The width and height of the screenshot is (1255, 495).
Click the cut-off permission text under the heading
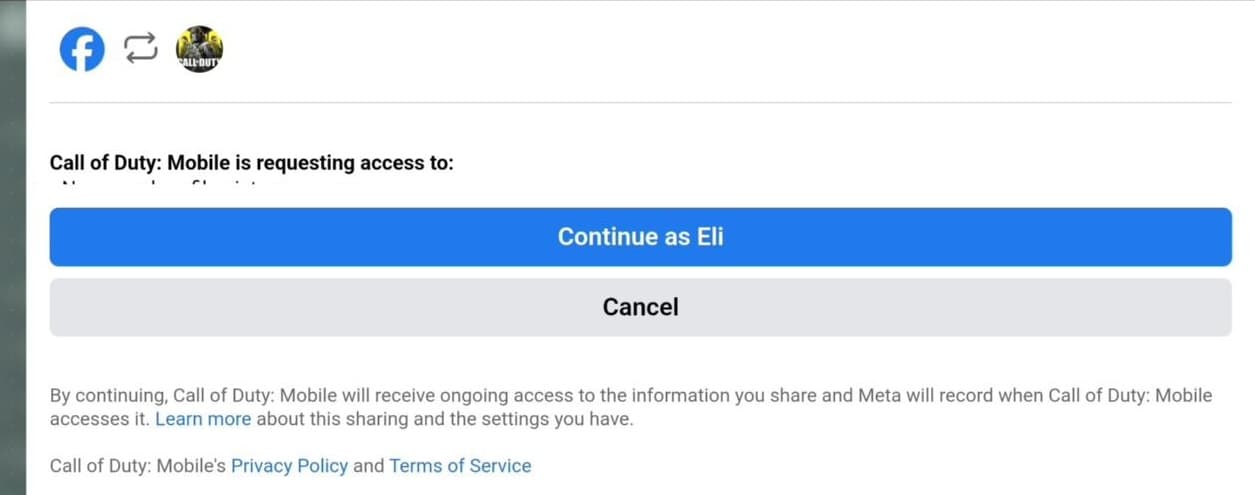point(170,185)
